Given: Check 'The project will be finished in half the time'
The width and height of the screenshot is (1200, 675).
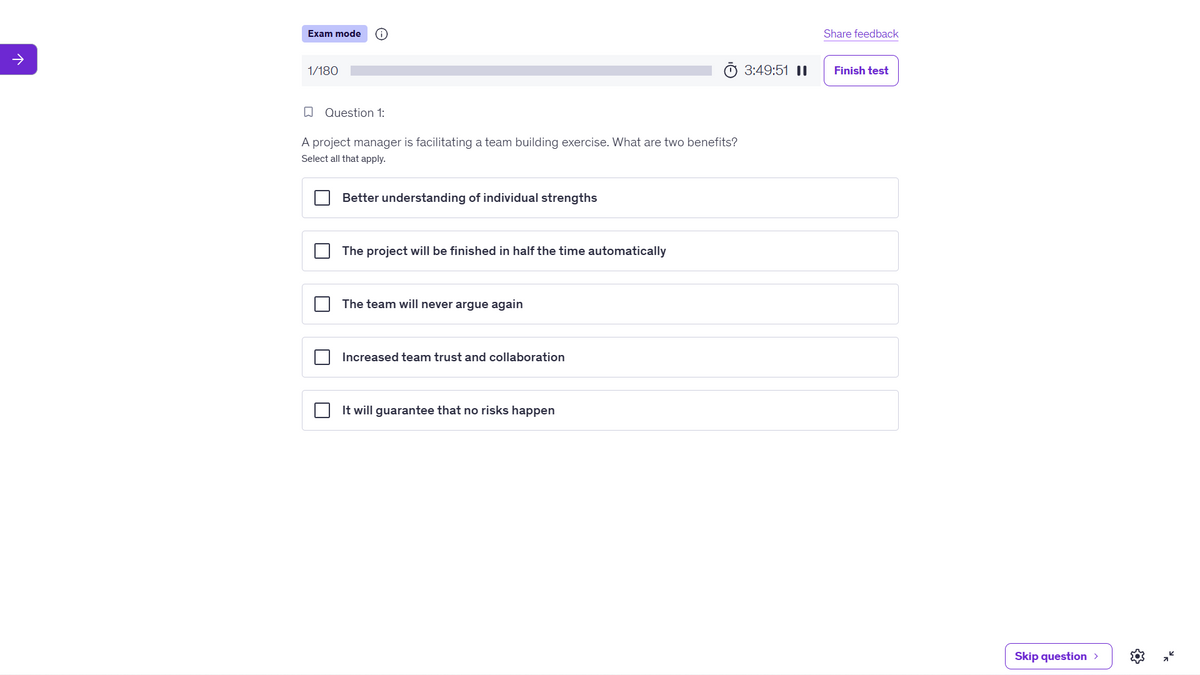Looking at the screenshot, I should [322, 251].
